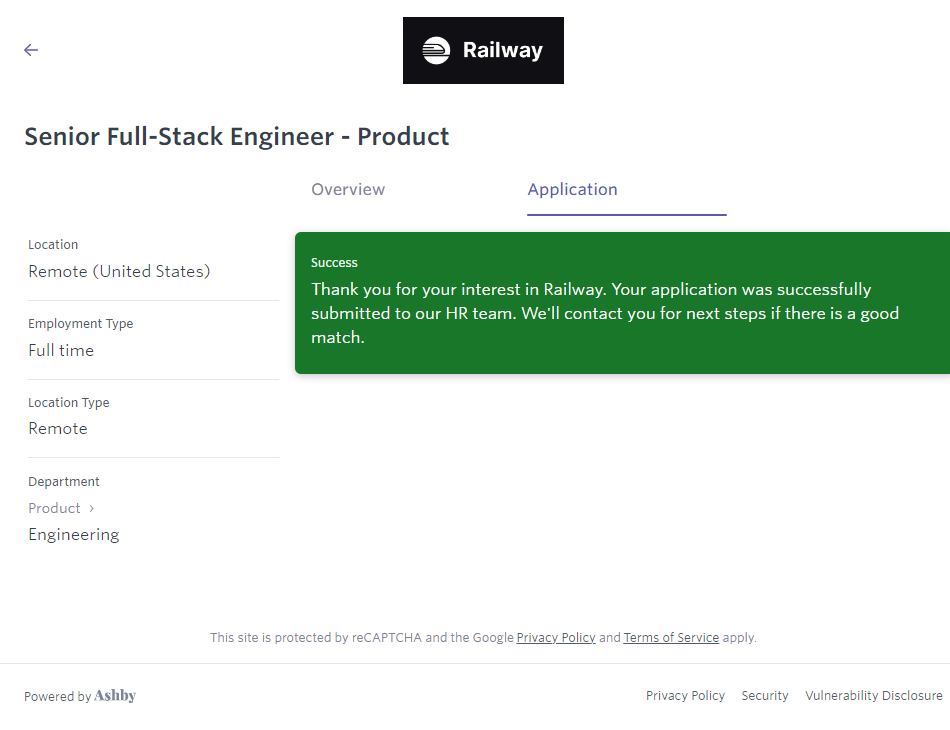950x730 pixels.
Task: Open the Google Terms of Service link
Action: coord(671,638)
